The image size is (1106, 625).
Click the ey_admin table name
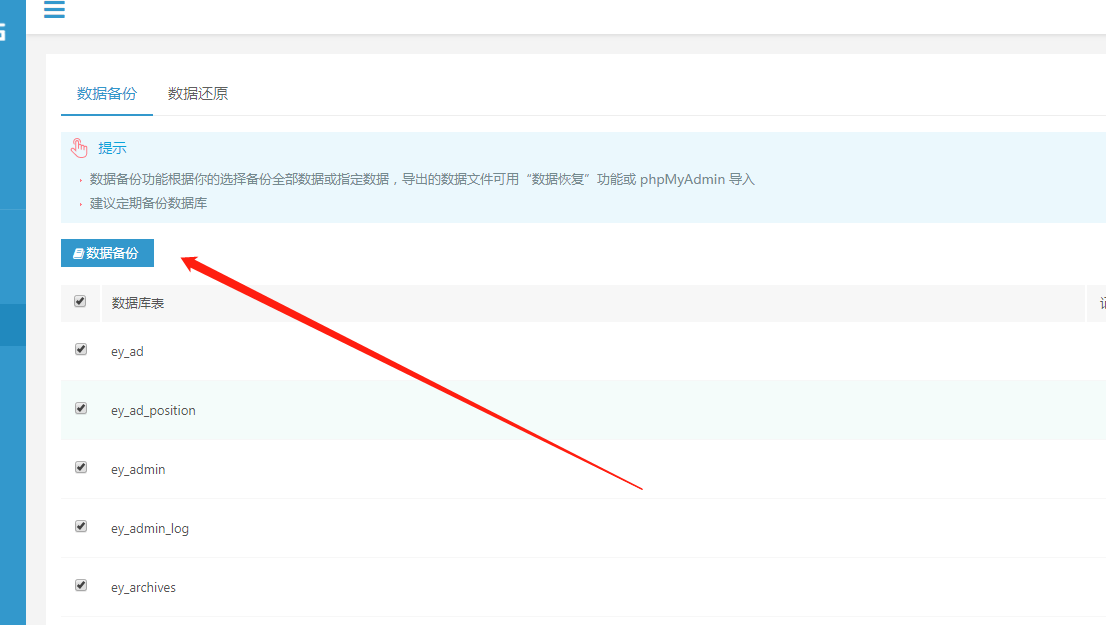(138, 470)
